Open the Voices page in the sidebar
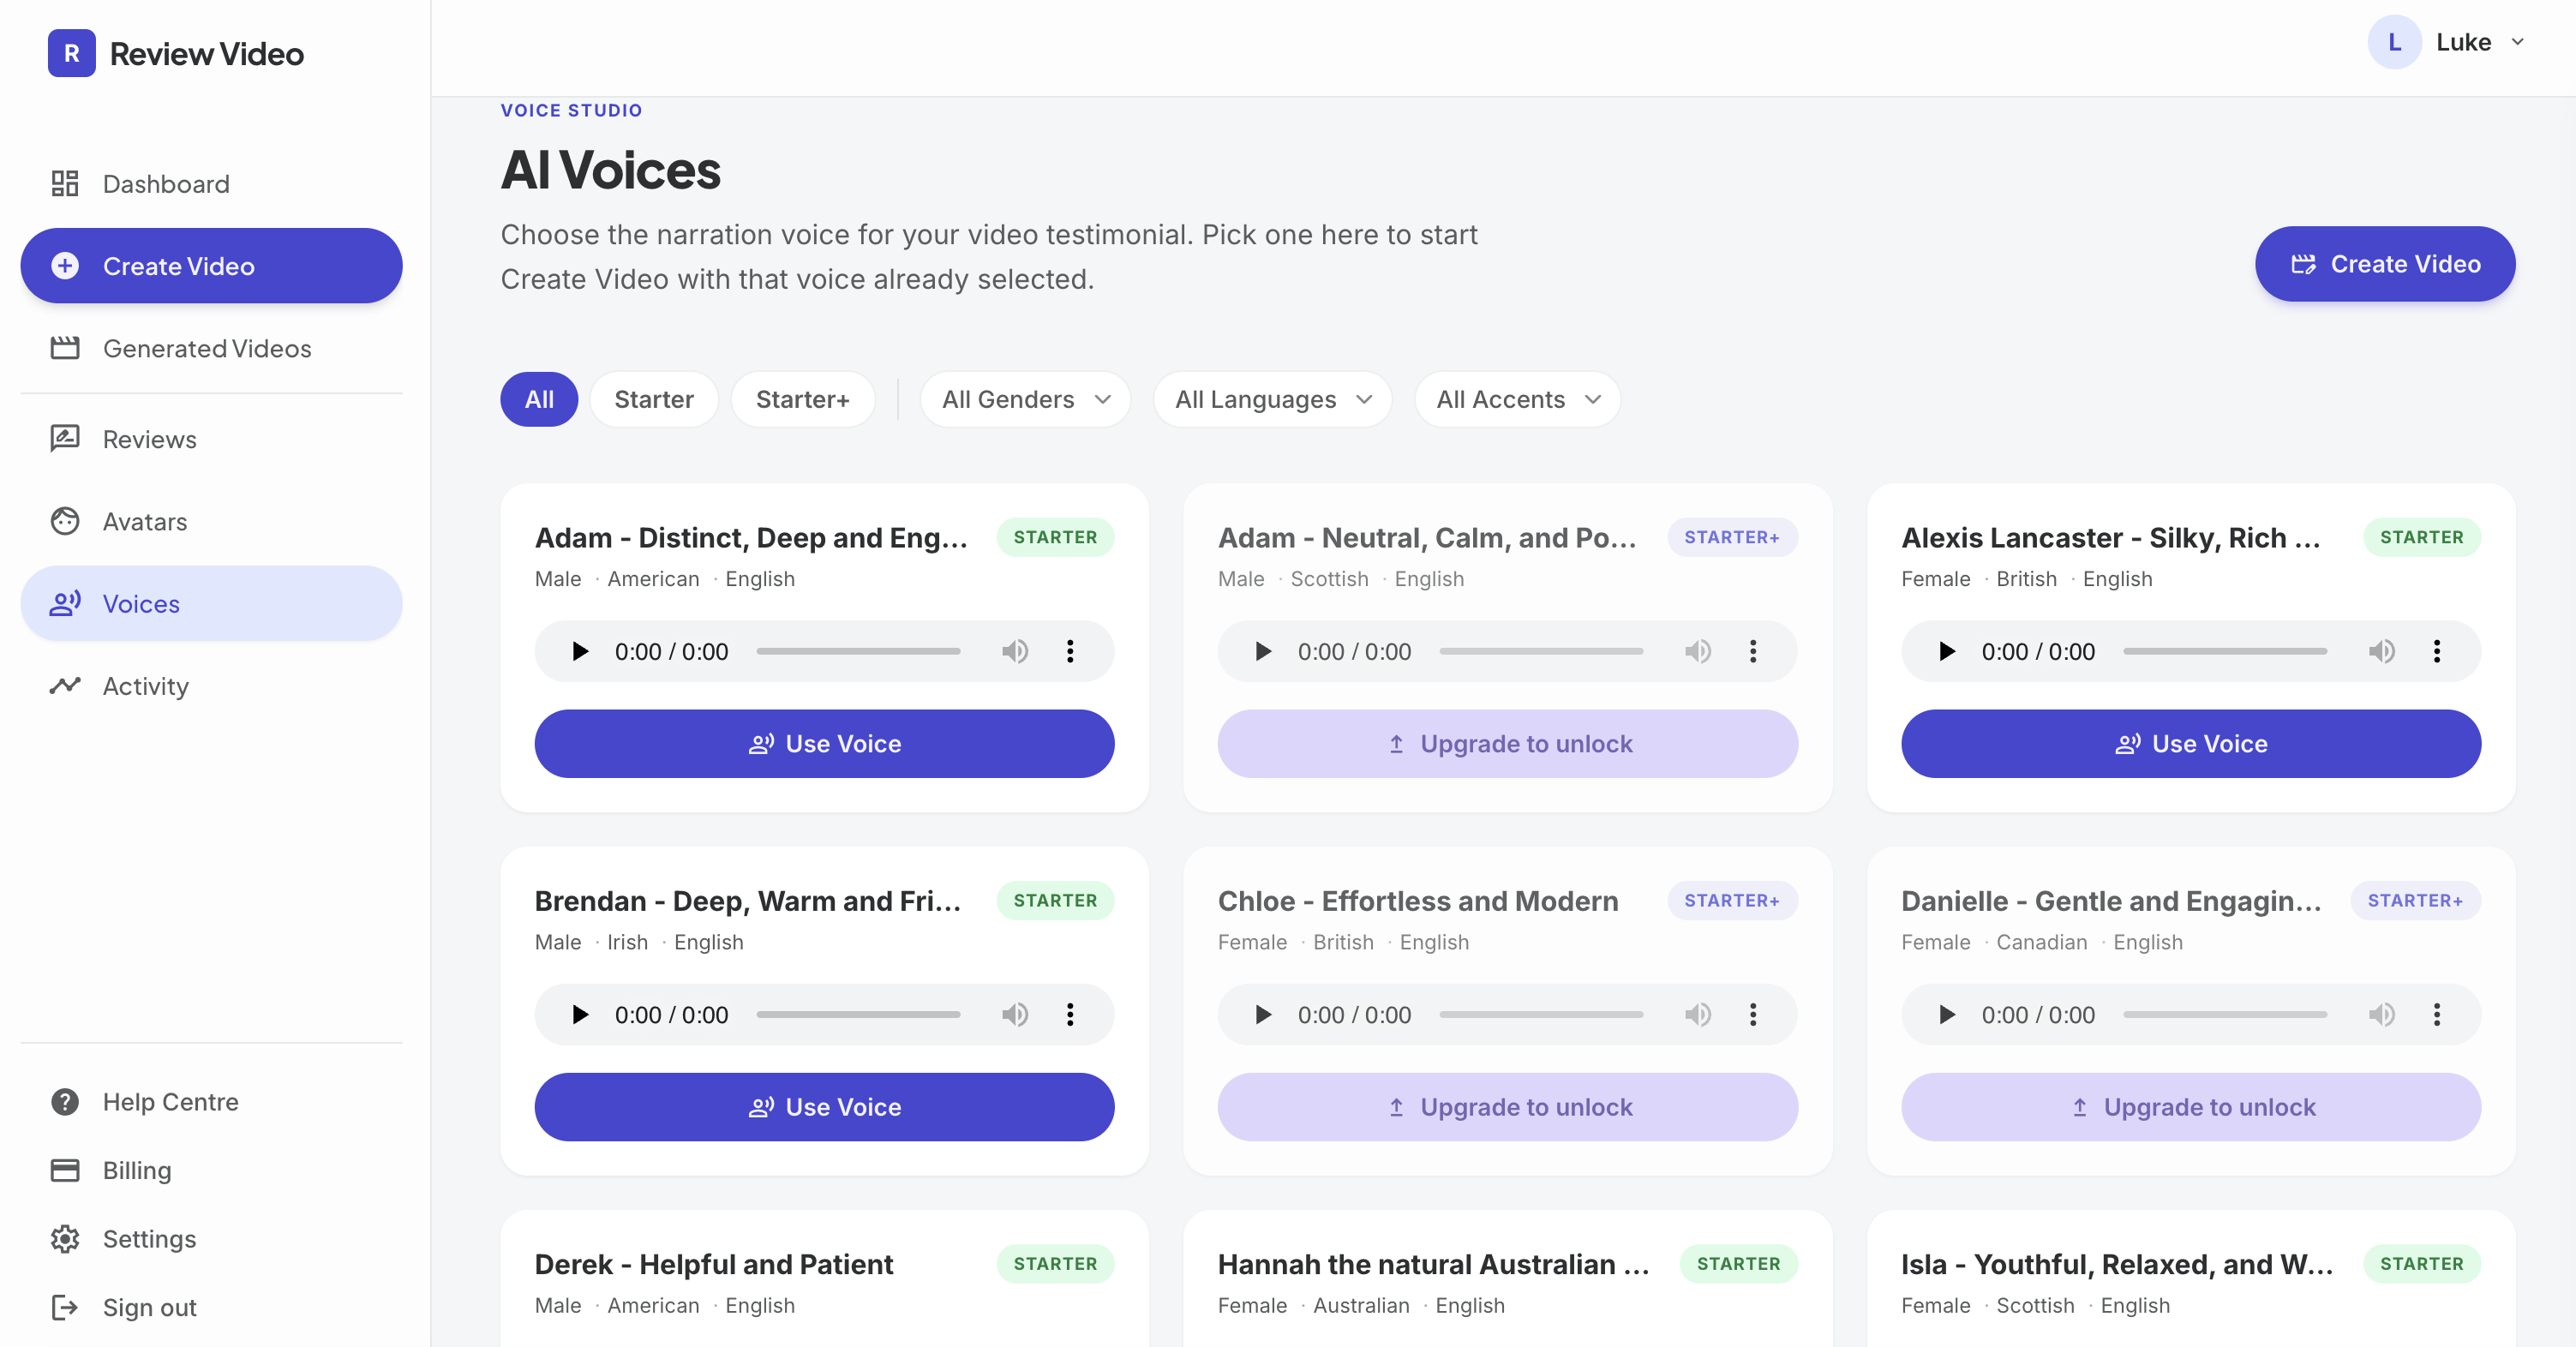This screenshot has height=1347, width=2576. click(x=211, y=604)
